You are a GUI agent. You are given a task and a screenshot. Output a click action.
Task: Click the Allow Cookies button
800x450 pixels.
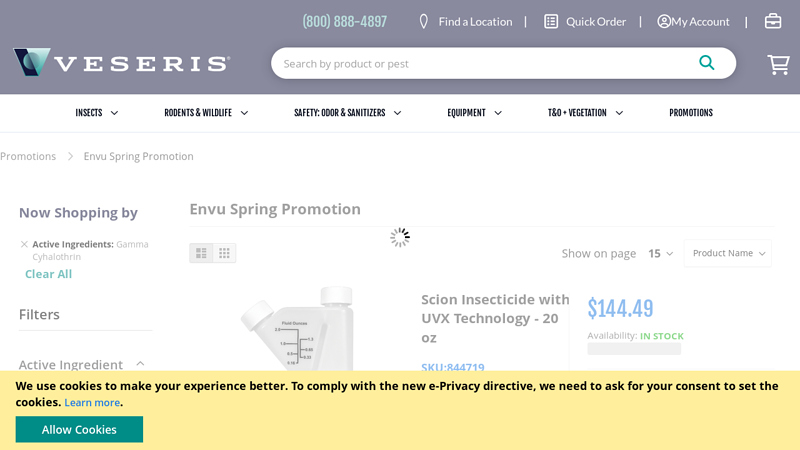(x=79, y=429)
